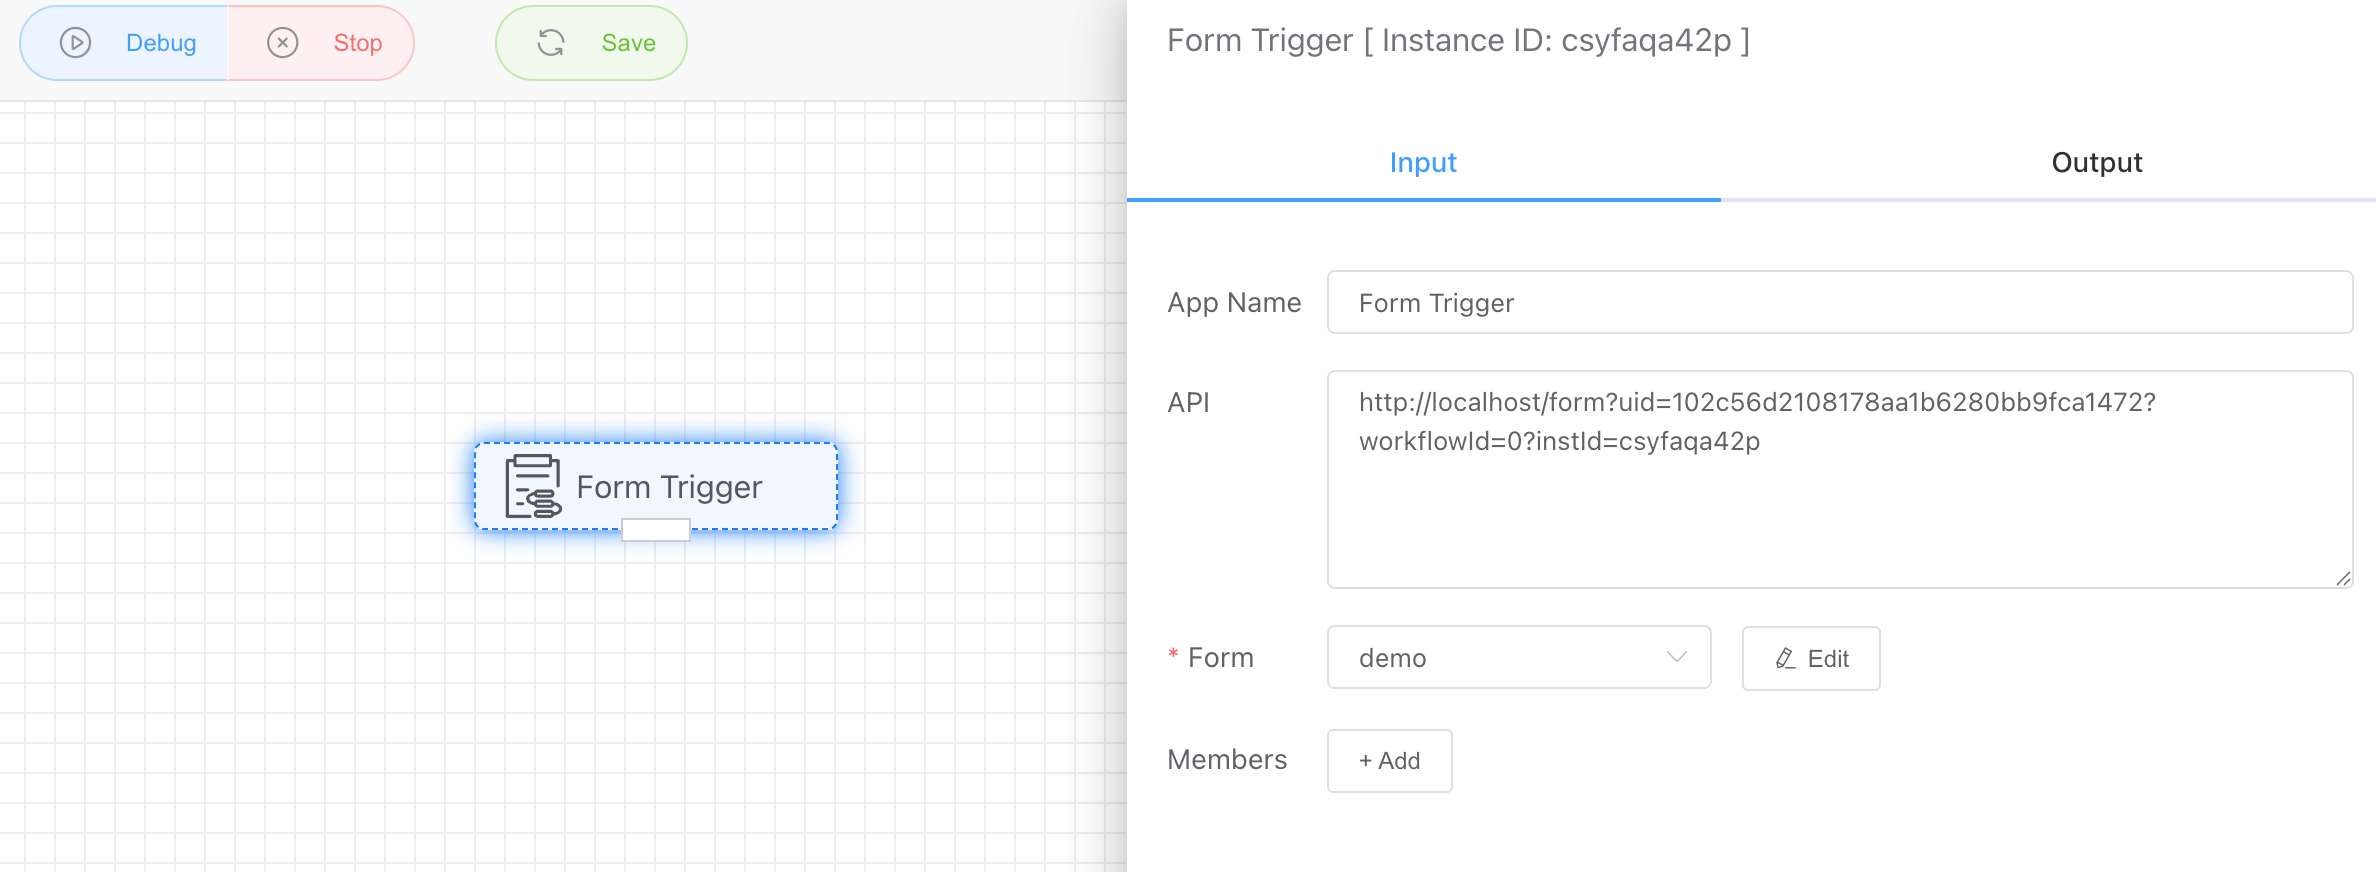Click inside the API URL textarea
This screenshot has width=2376, height=872.
[1838, 500]
